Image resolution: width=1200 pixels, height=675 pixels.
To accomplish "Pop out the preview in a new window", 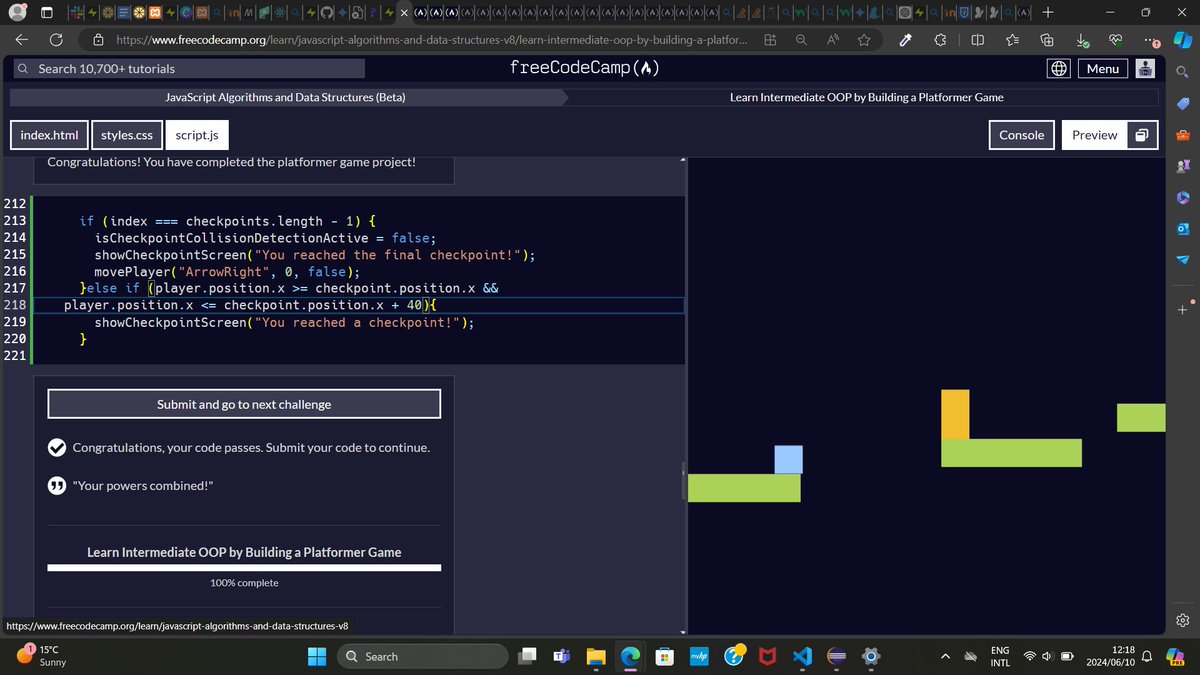I will point(1142,135).
